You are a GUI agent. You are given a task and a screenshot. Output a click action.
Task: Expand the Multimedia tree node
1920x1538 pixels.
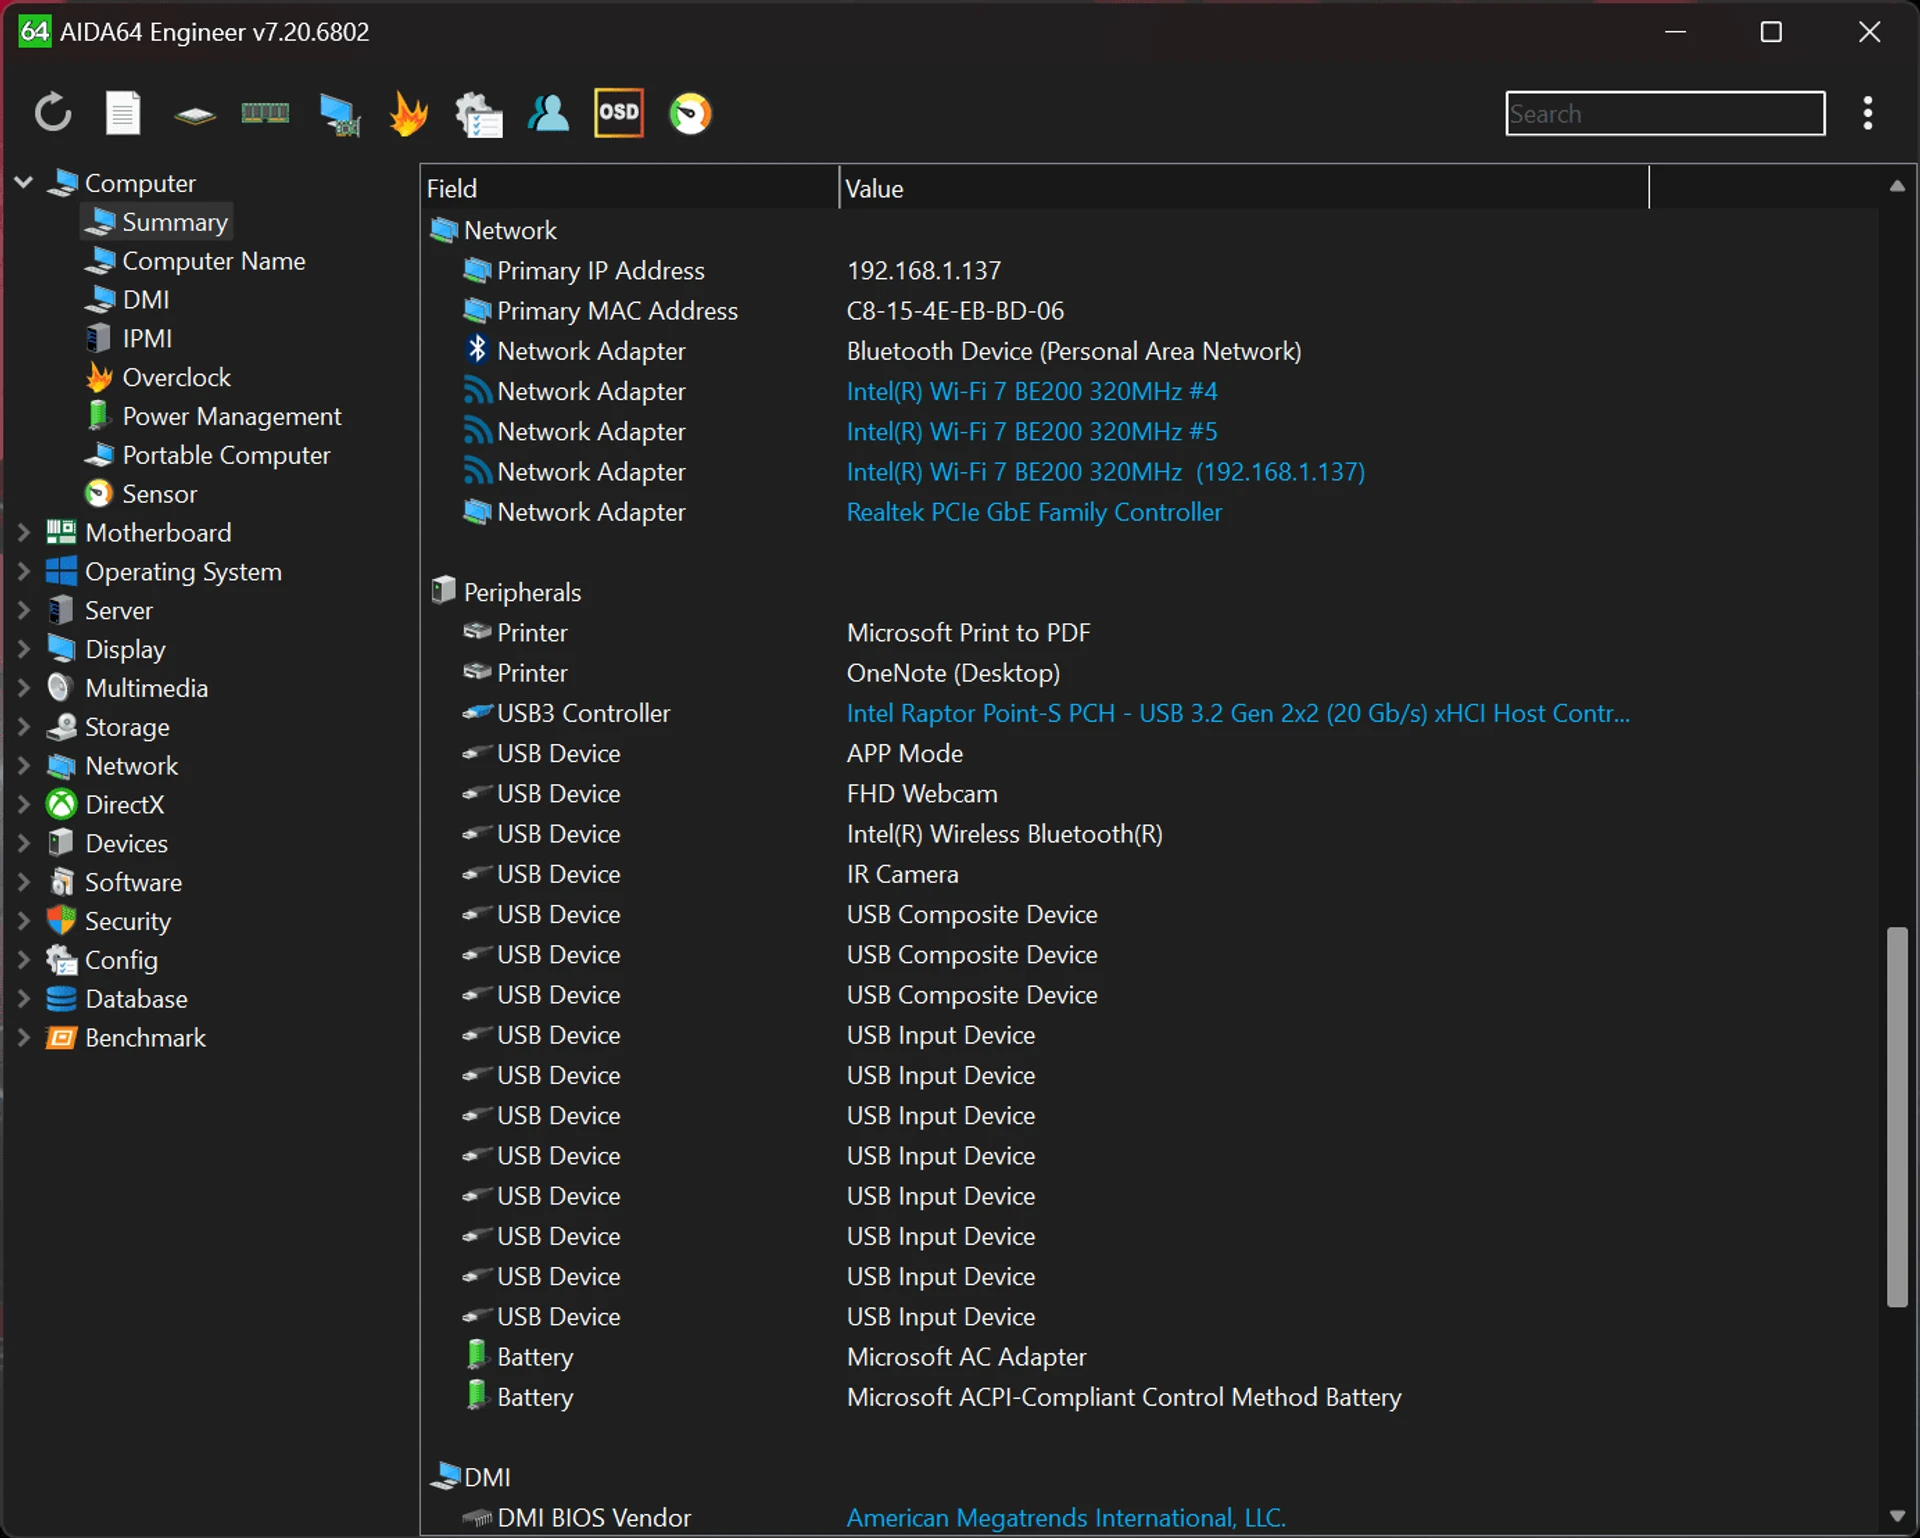click(x=24, y=688)
